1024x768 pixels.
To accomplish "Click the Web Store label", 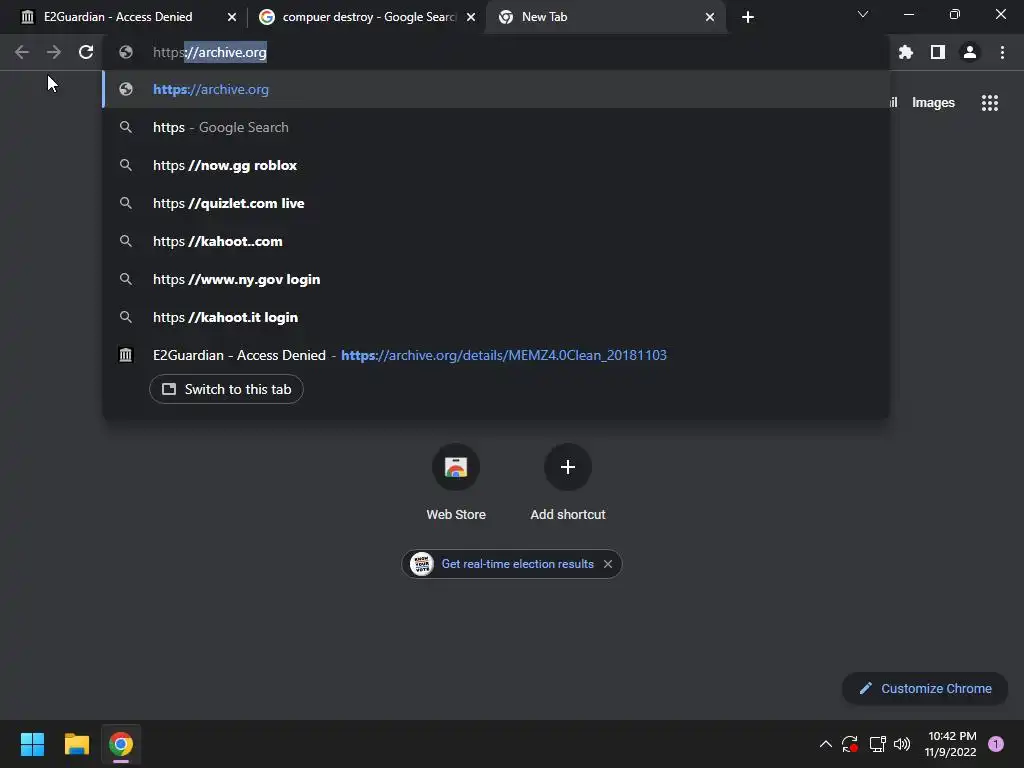I will (456, 515).
